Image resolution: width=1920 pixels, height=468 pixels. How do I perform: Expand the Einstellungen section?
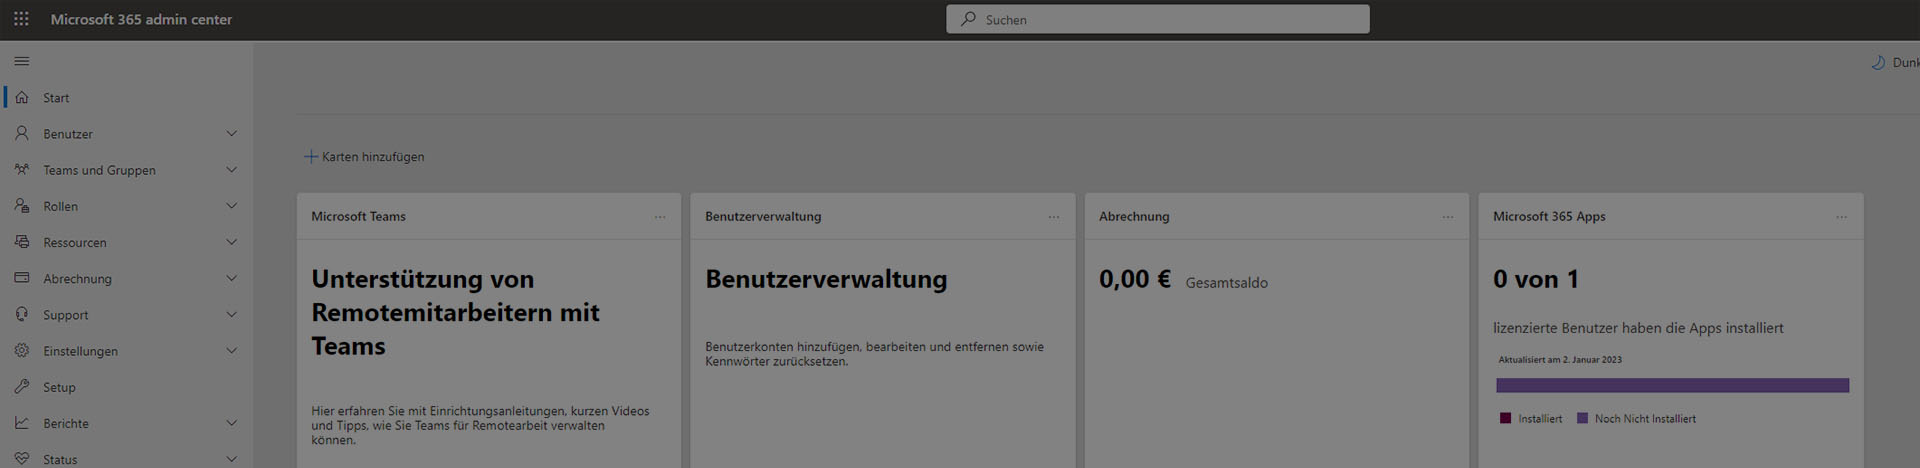pos(232,351)
